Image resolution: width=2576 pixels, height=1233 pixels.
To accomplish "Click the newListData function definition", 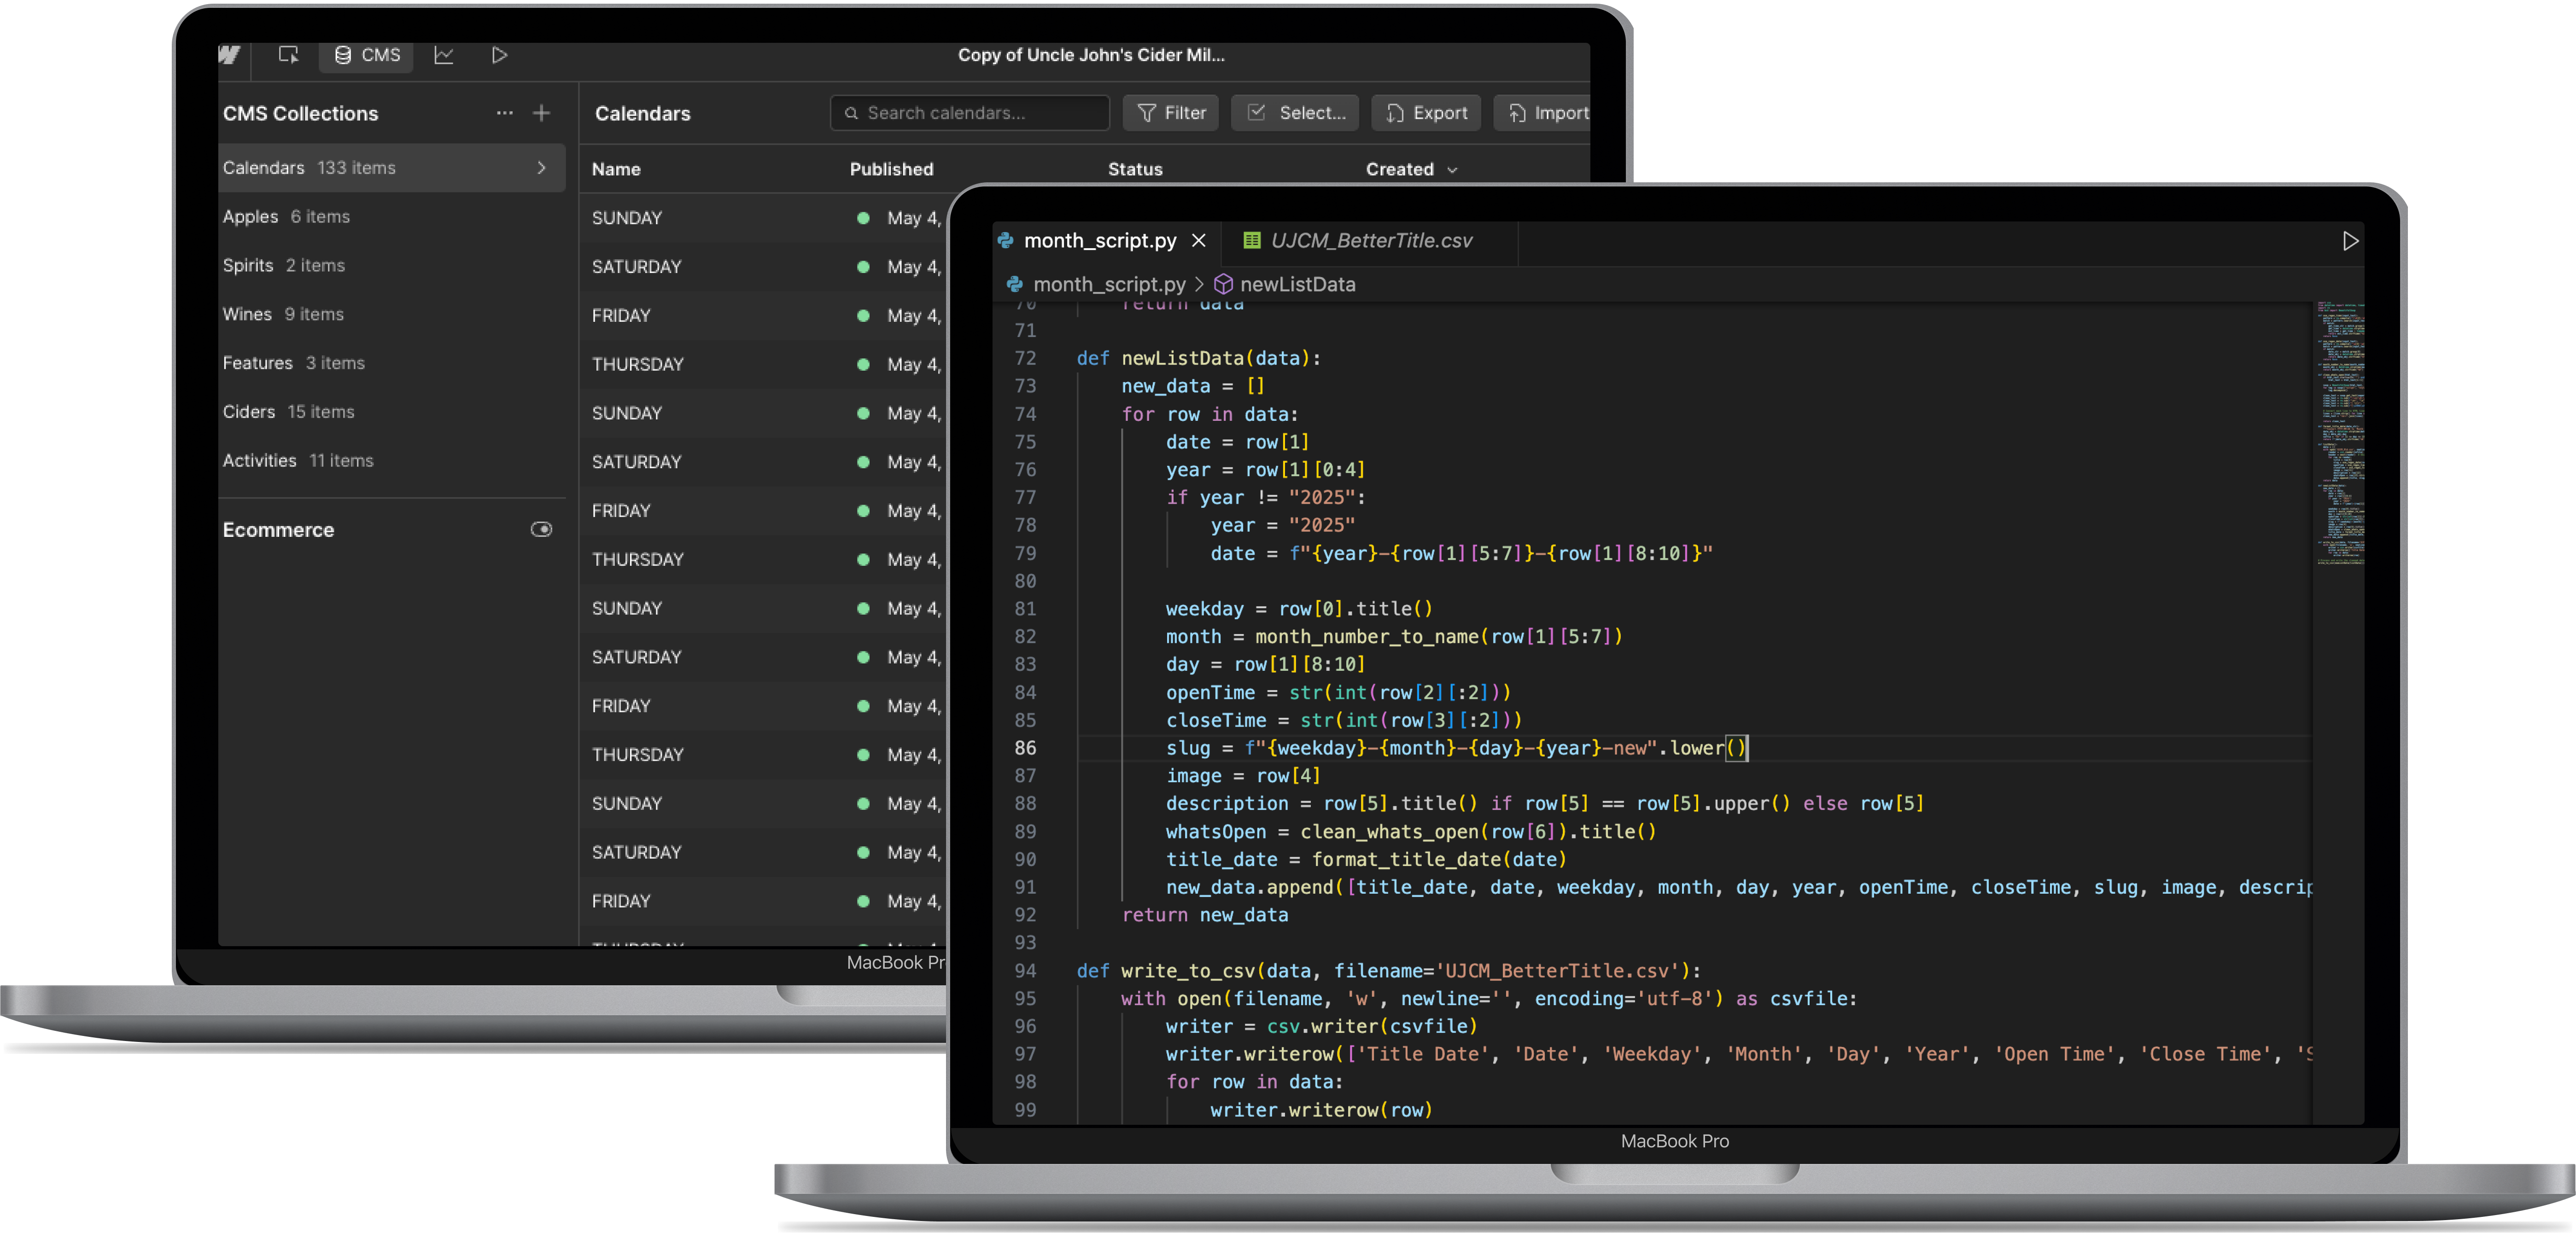I will tap(1198, 358).
